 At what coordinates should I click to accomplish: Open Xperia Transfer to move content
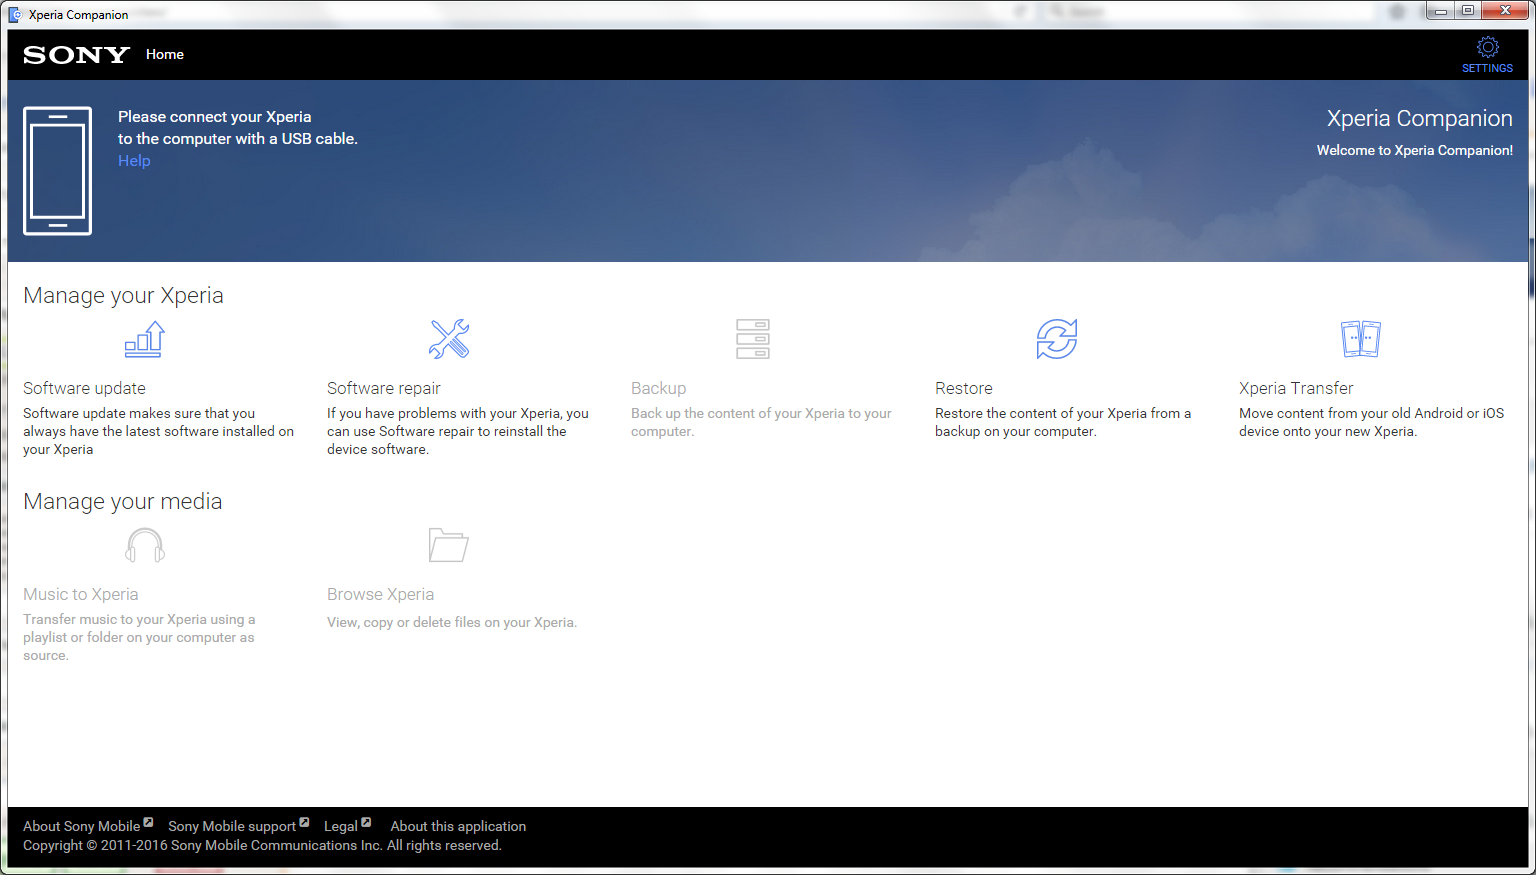coord(1360,339)
